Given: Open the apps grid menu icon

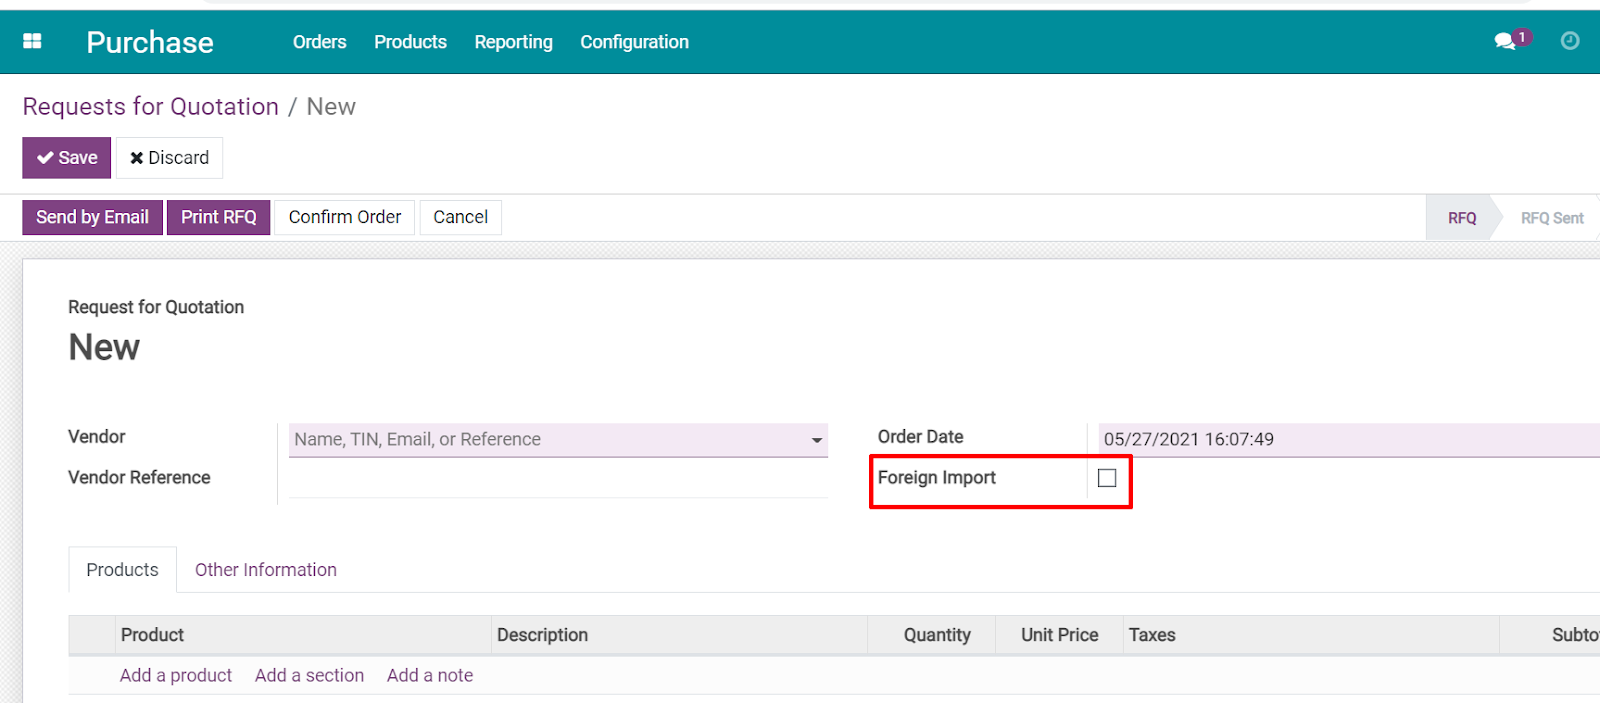Looking at the screenshot, I should coord(32,41).
